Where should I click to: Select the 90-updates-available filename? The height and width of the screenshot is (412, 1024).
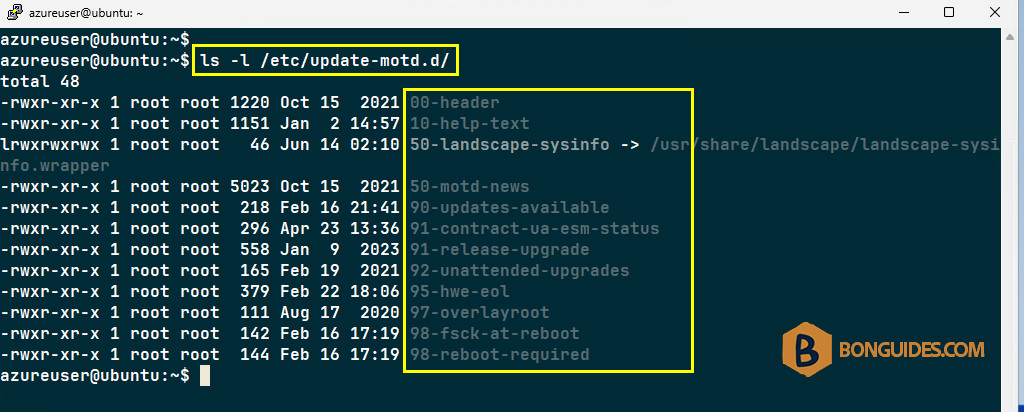click(x=510, y=208)
